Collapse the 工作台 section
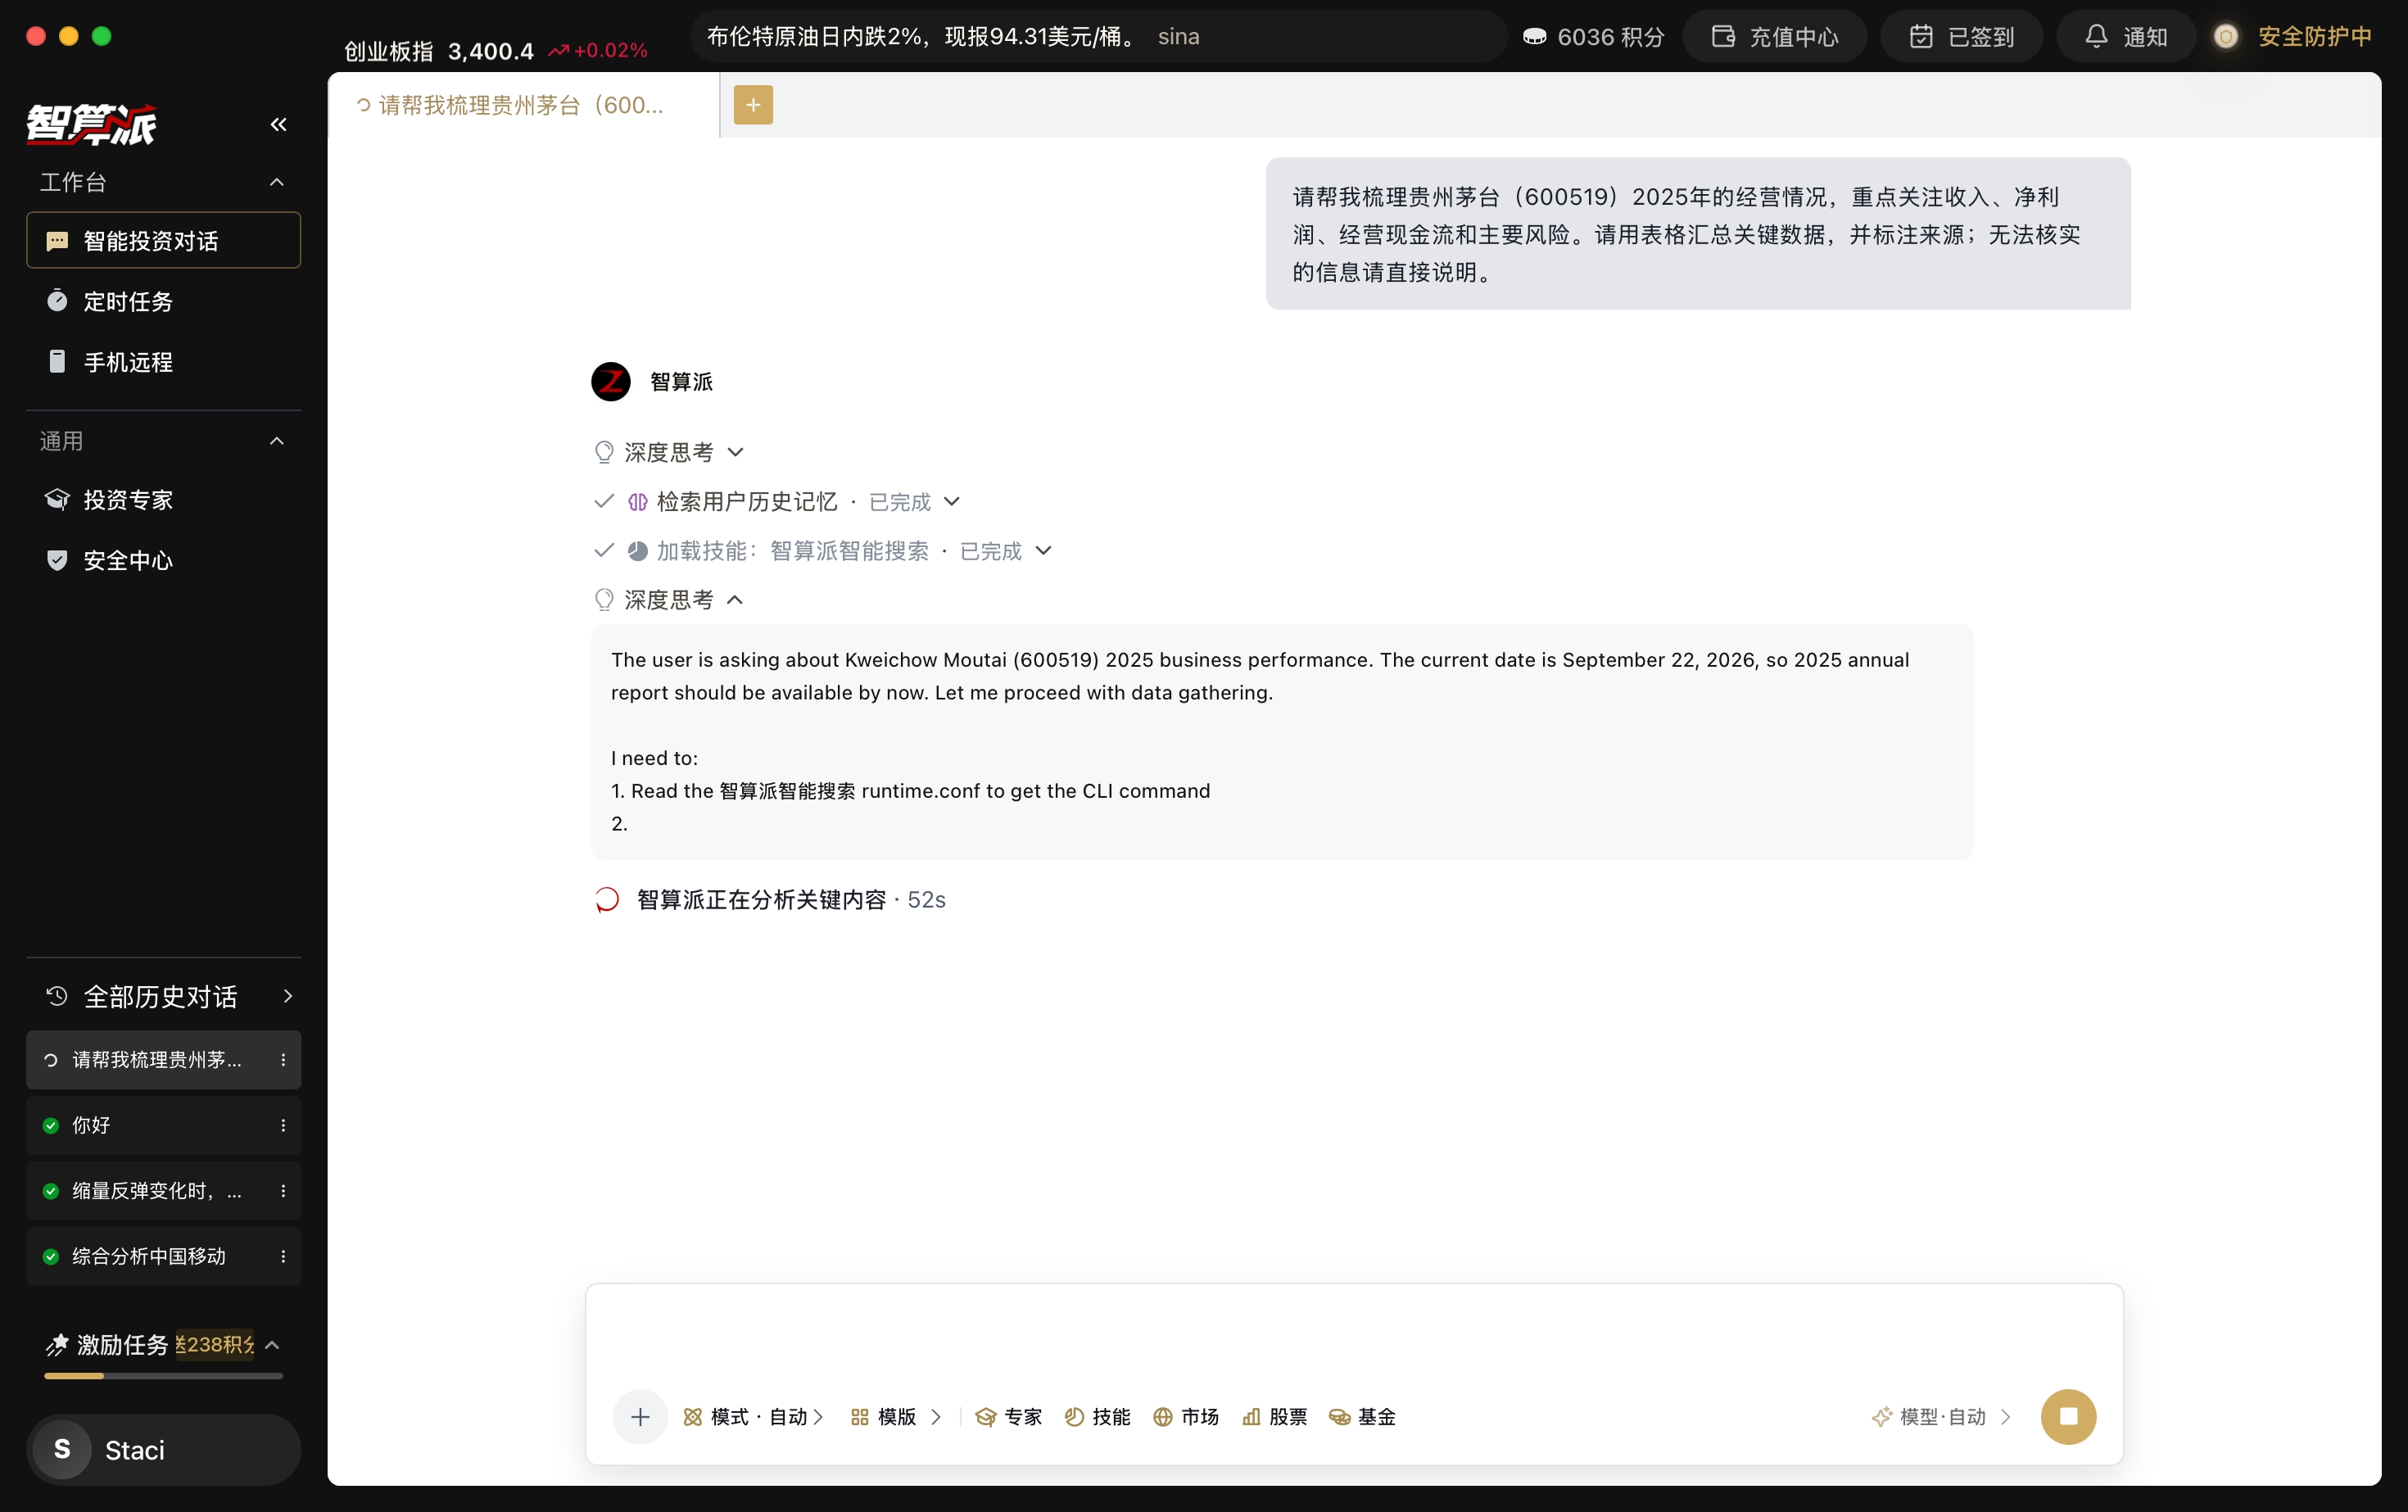This screenshot has height=1512, width=2408. coord(277,182)
